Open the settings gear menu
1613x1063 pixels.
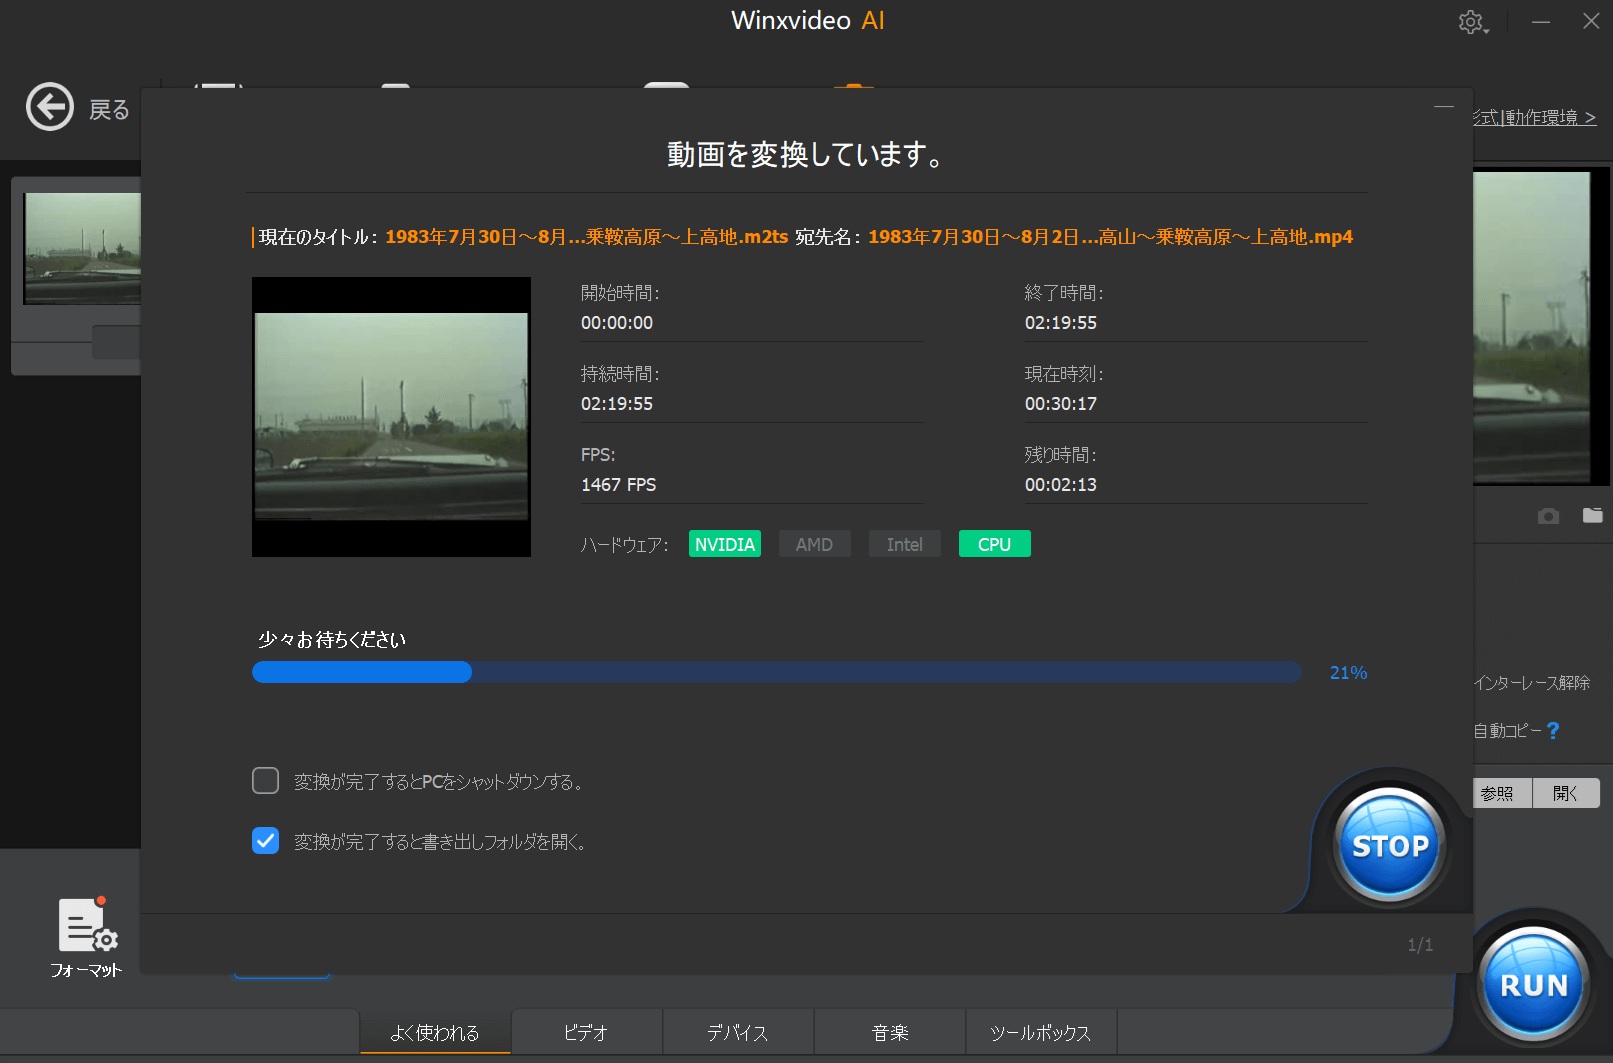(x=1472, y=22)
